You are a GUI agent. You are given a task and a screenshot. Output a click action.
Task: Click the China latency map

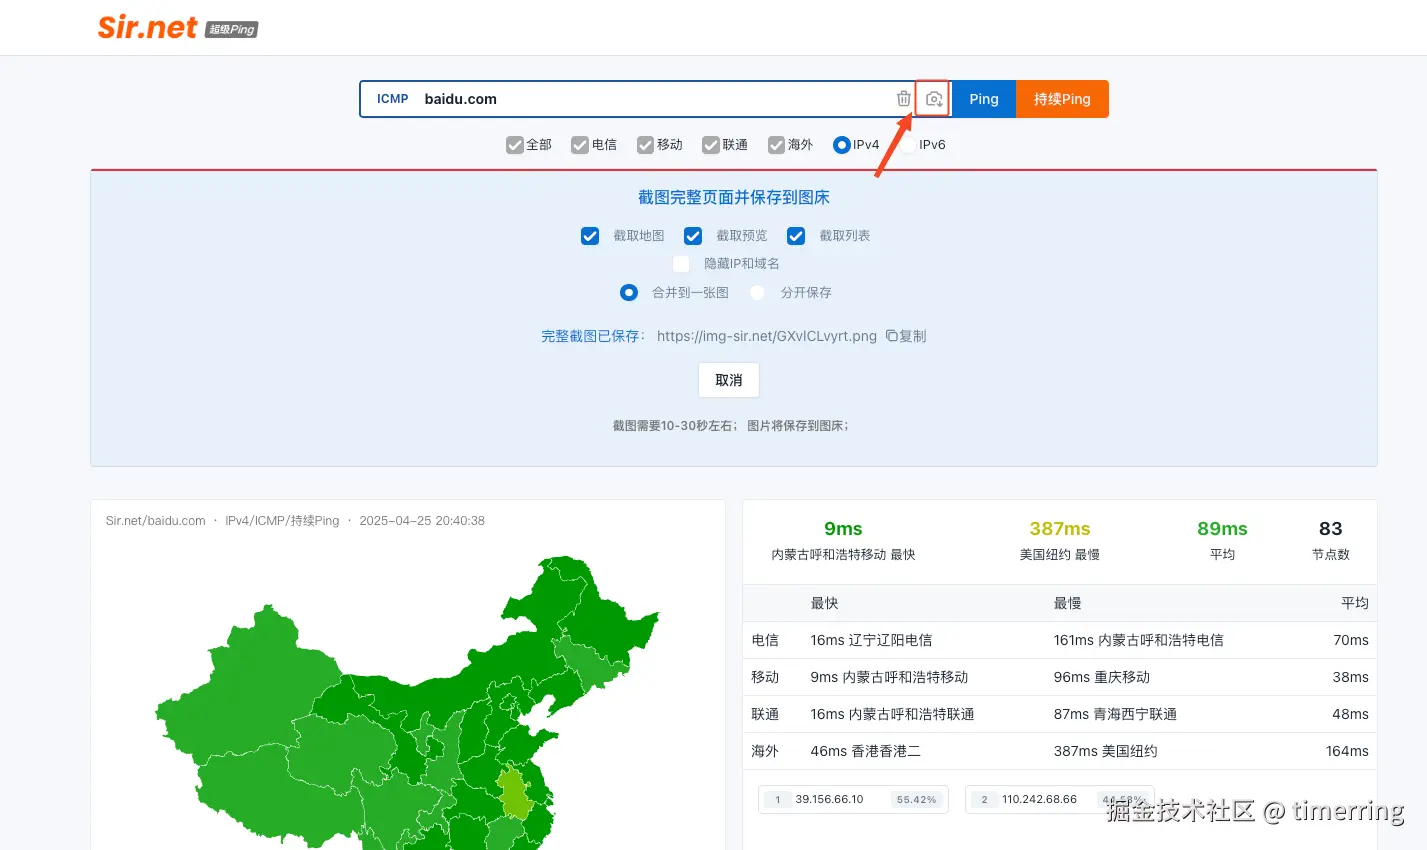[407, 703]
